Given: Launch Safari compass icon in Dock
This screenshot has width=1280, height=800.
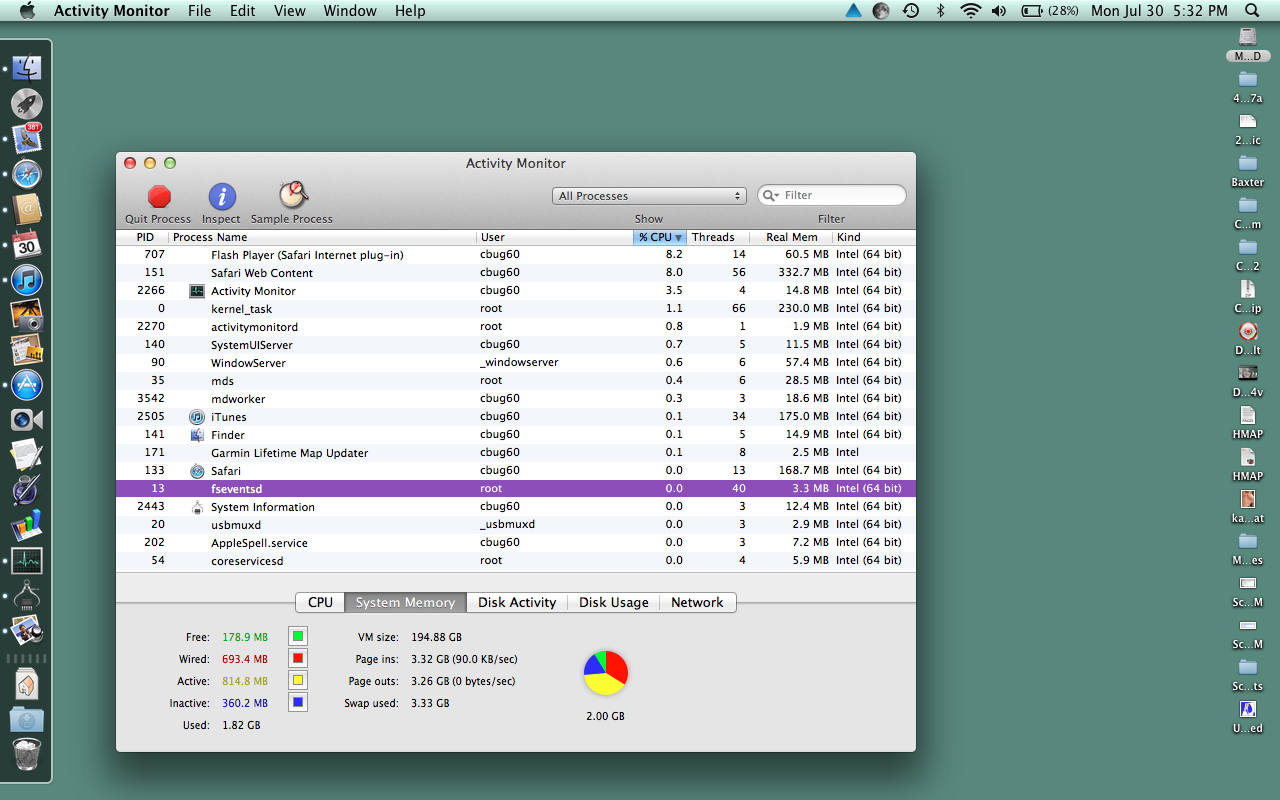Looking at the screenshot, I should point(27,174).
